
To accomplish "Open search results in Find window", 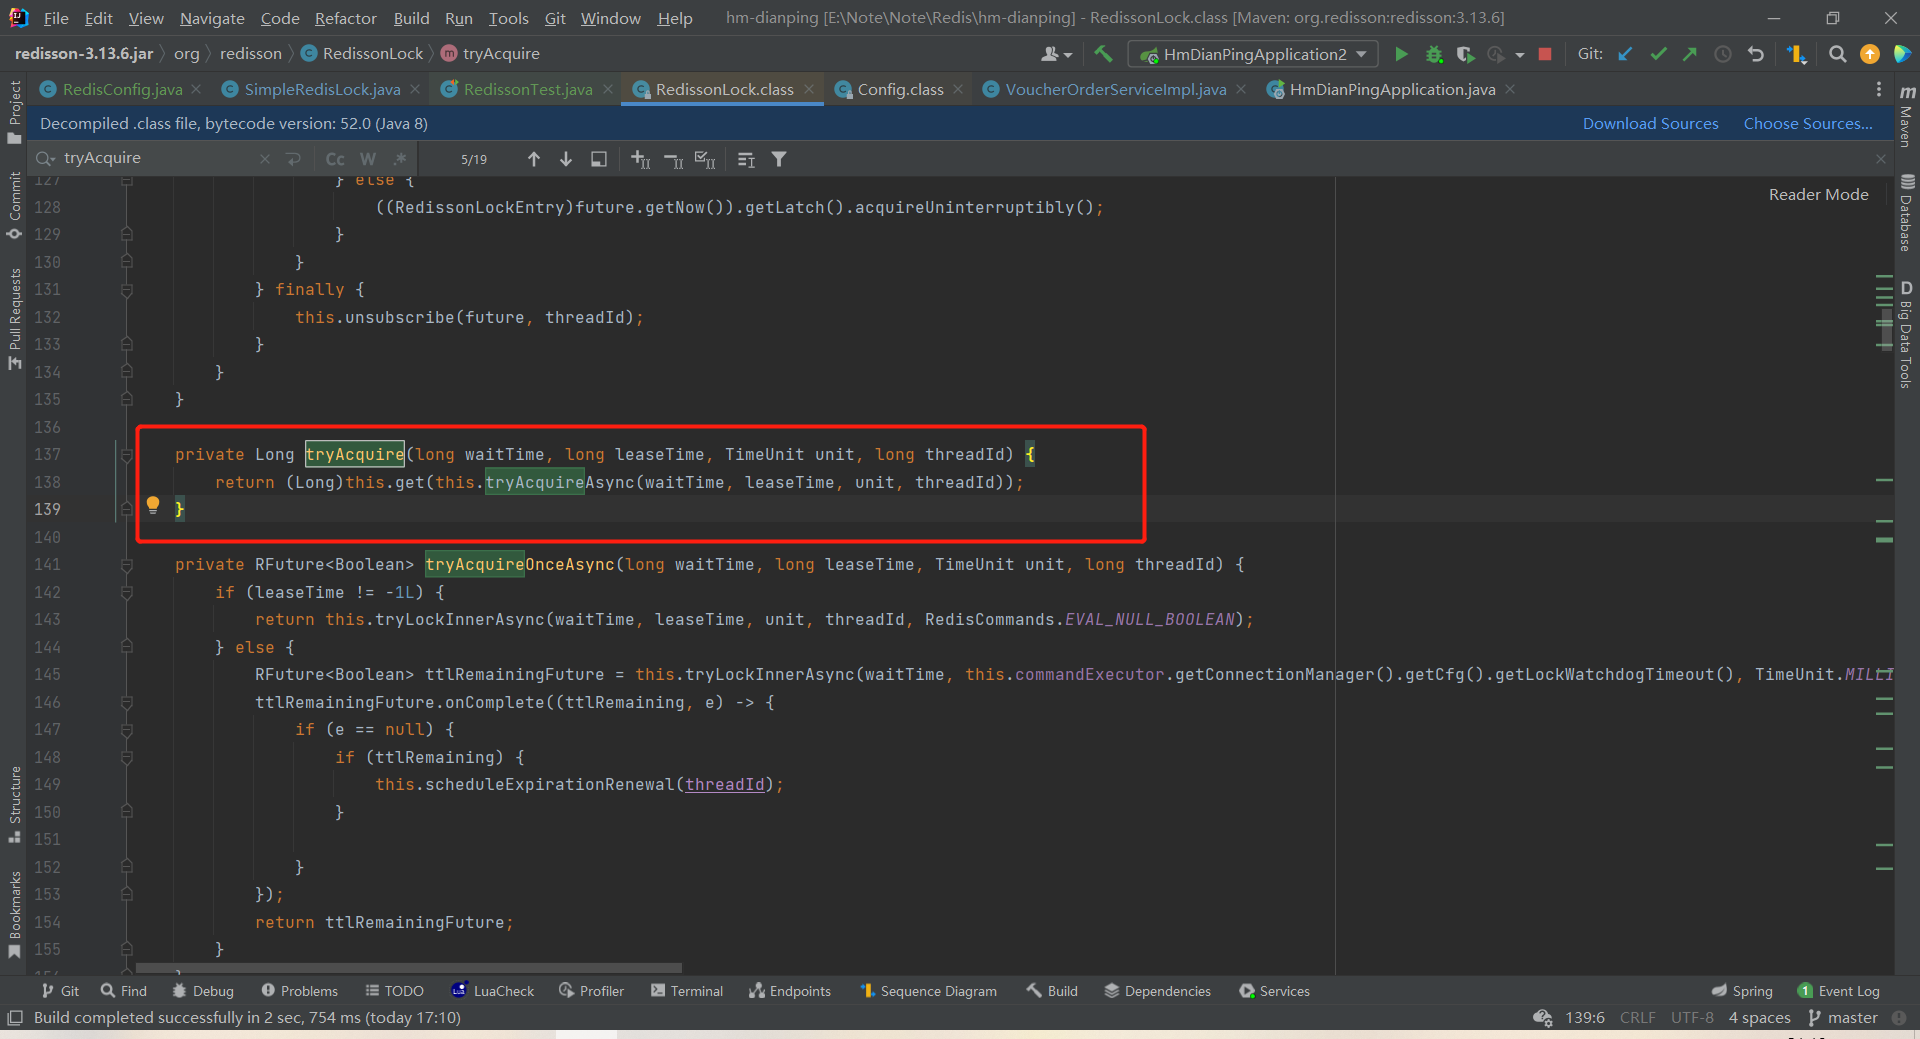I will pos(599,159).
